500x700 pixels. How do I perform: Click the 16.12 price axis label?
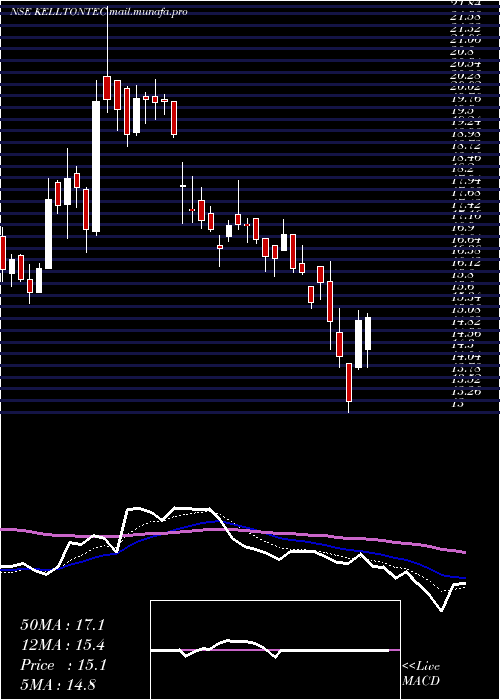pos(465,263)
